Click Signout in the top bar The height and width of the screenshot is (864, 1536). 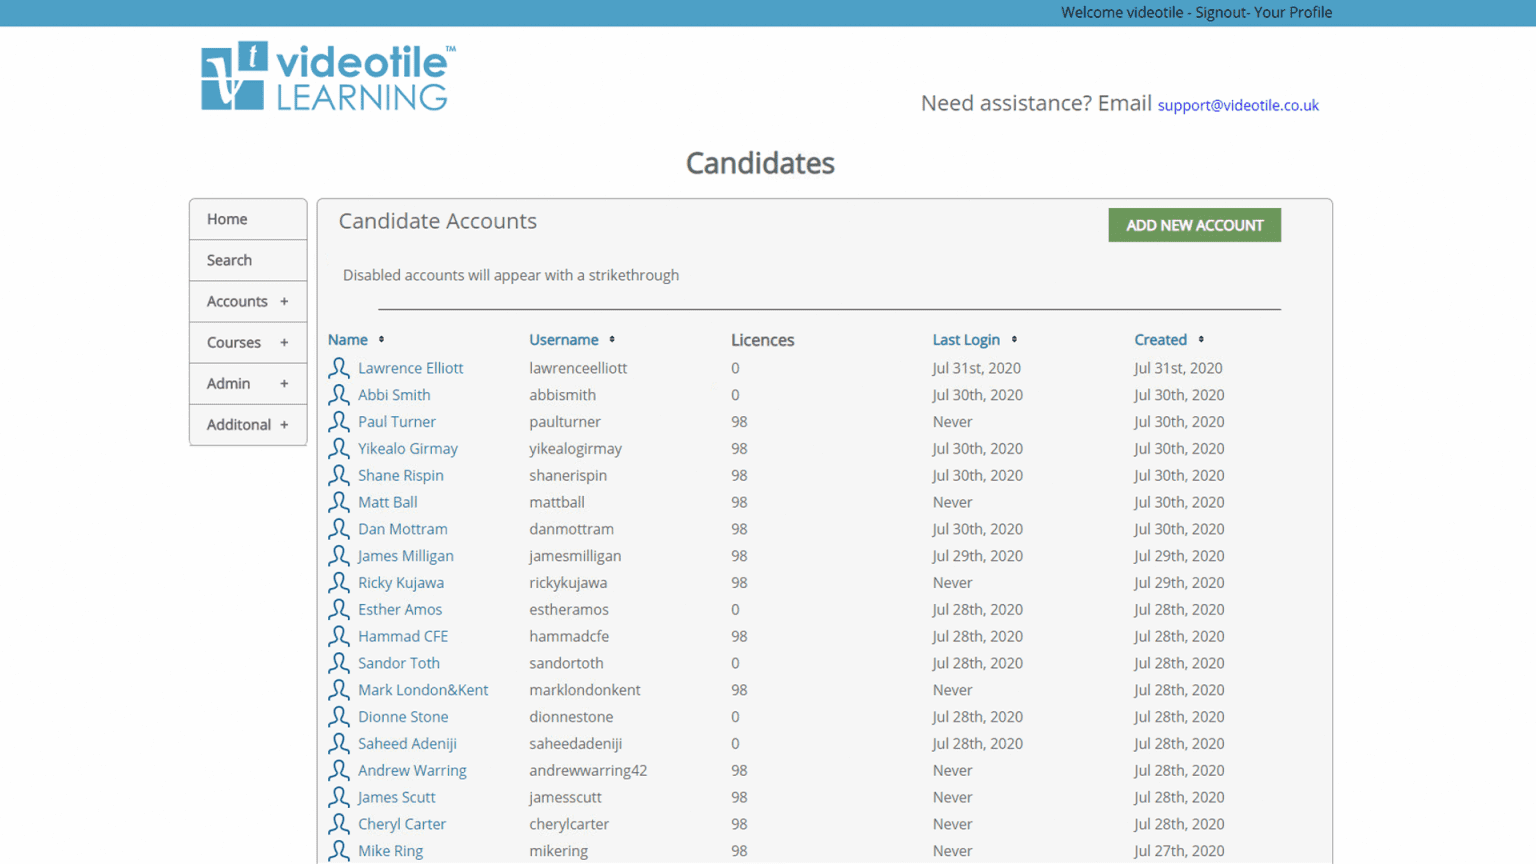pos(1220,13)
